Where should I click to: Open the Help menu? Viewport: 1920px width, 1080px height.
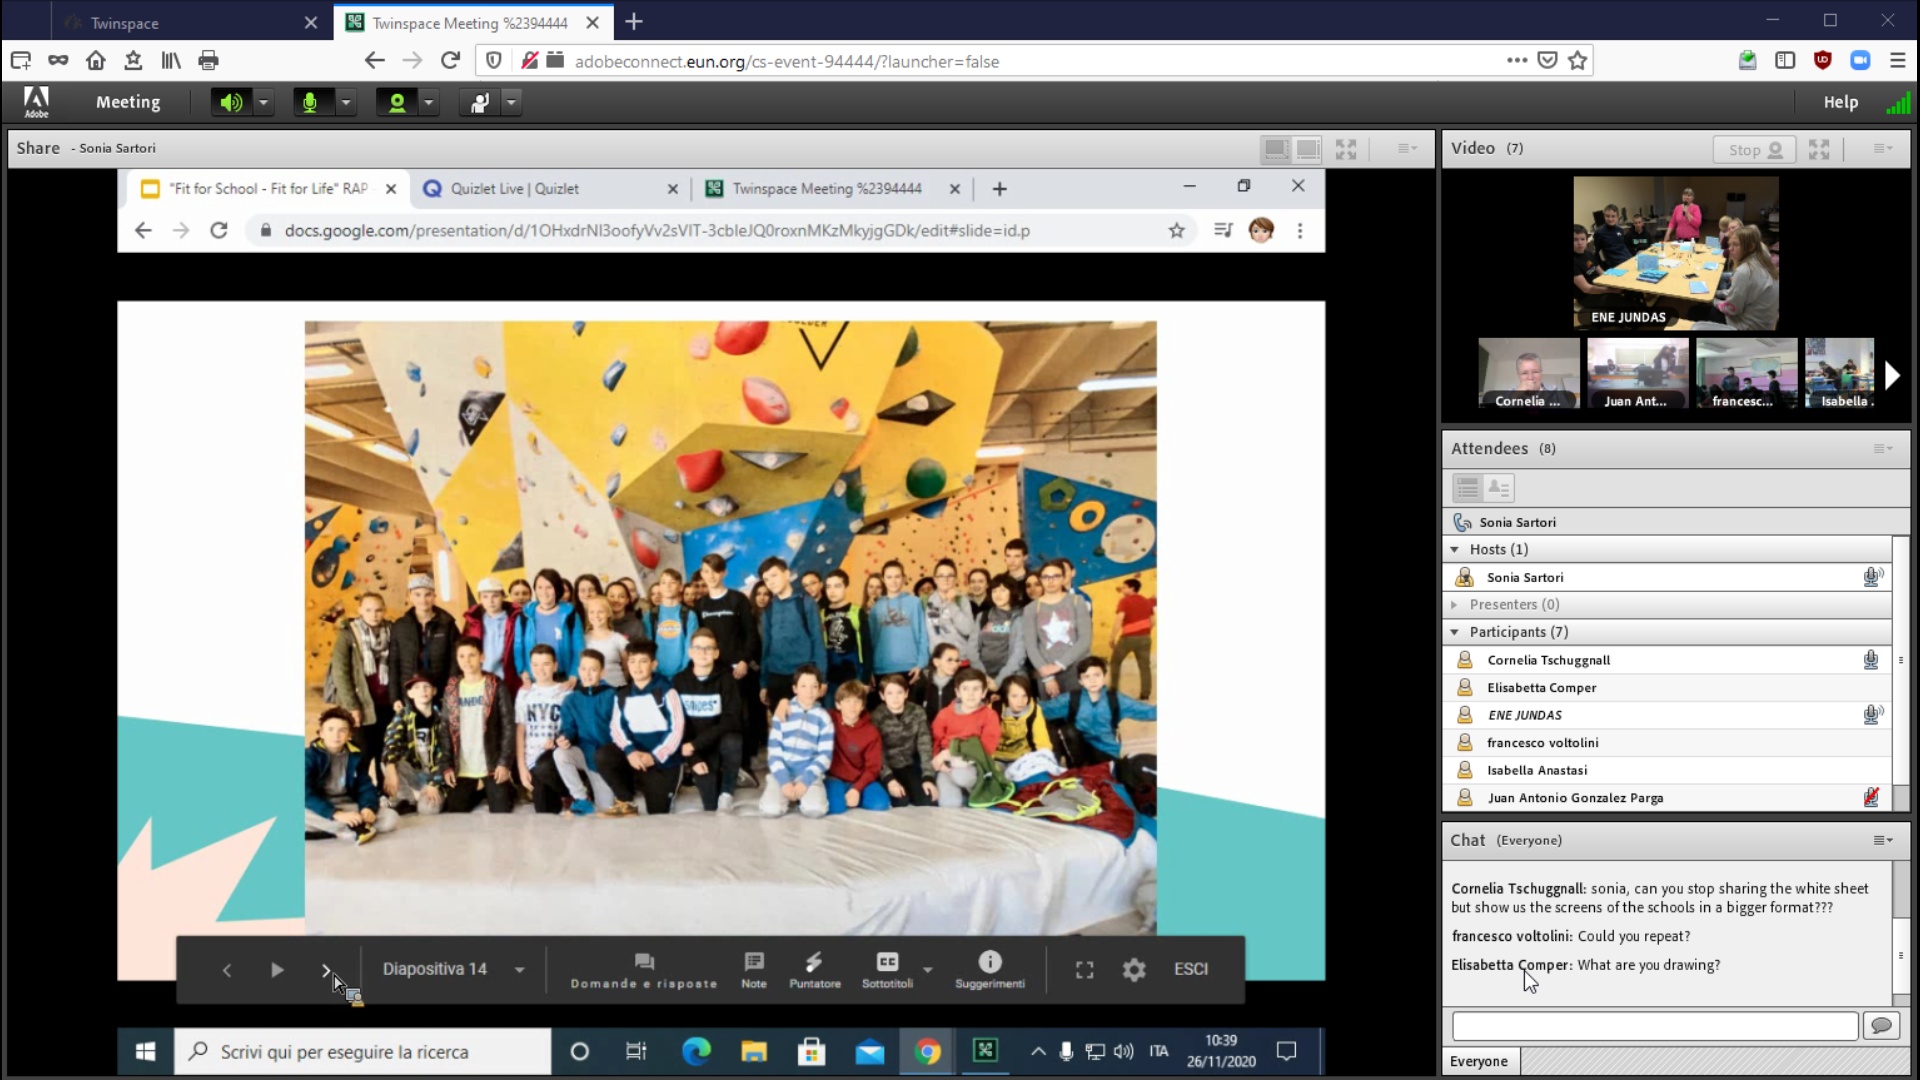pos(1840,102)
